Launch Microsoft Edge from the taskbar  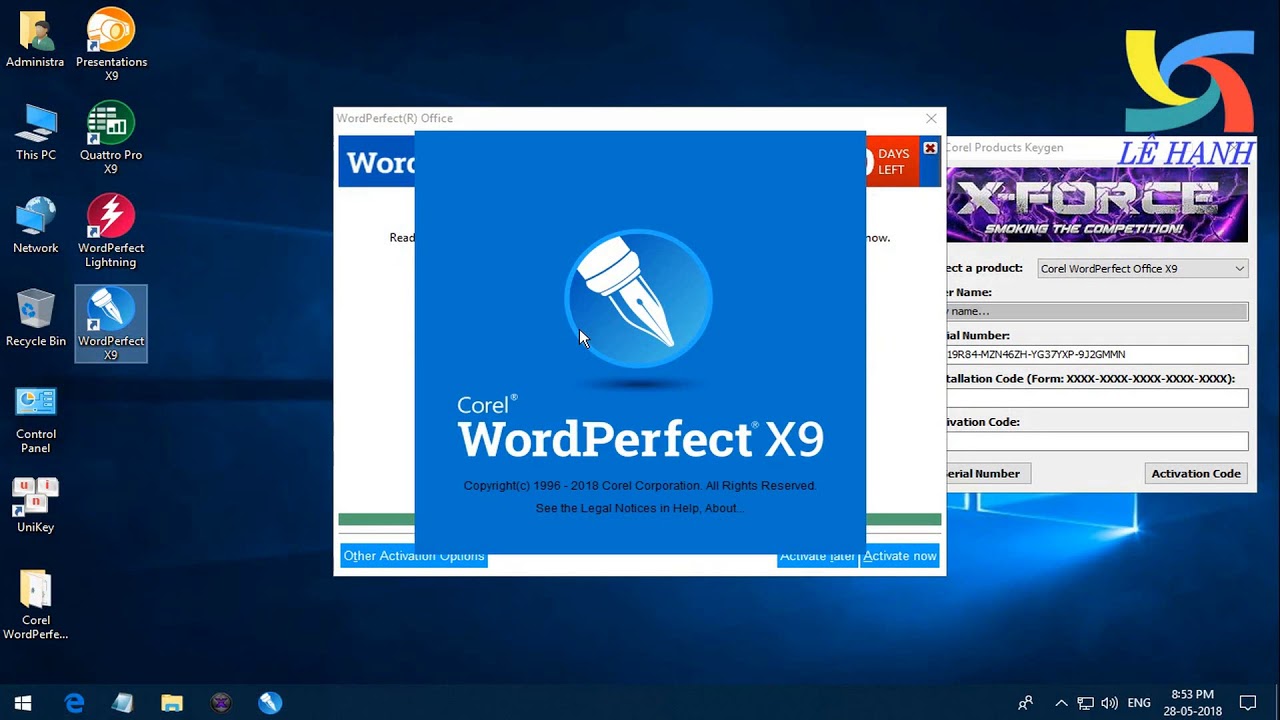pyautogui.click(x=74, y=703)
